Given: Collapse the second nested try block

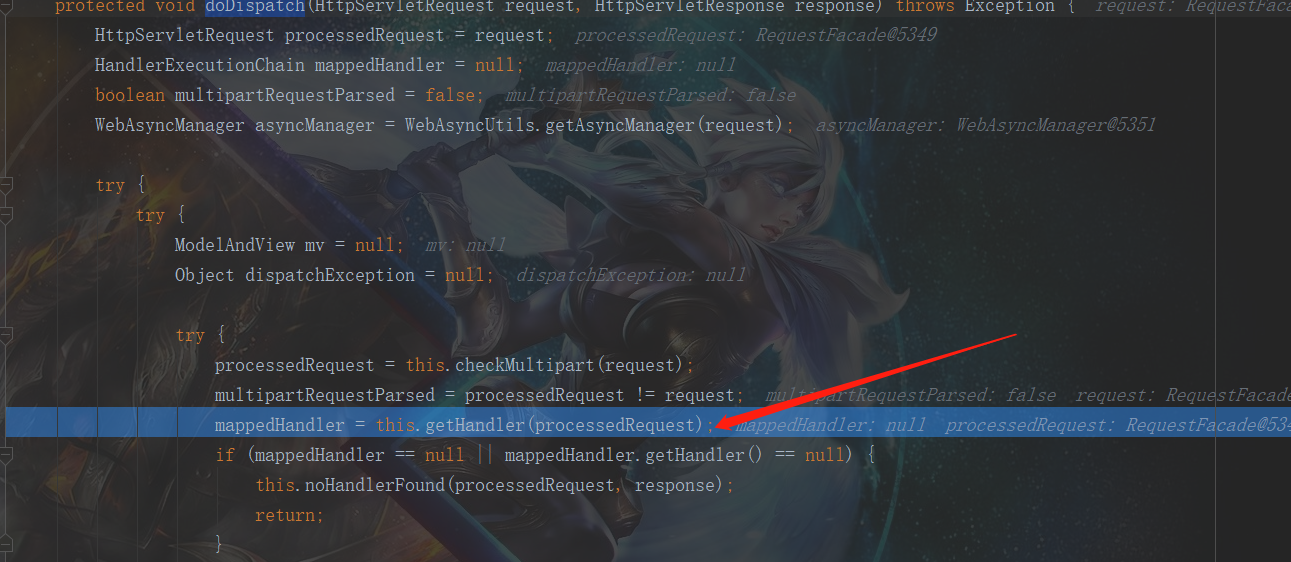Looking at the screenshot, I should [6, 215].
